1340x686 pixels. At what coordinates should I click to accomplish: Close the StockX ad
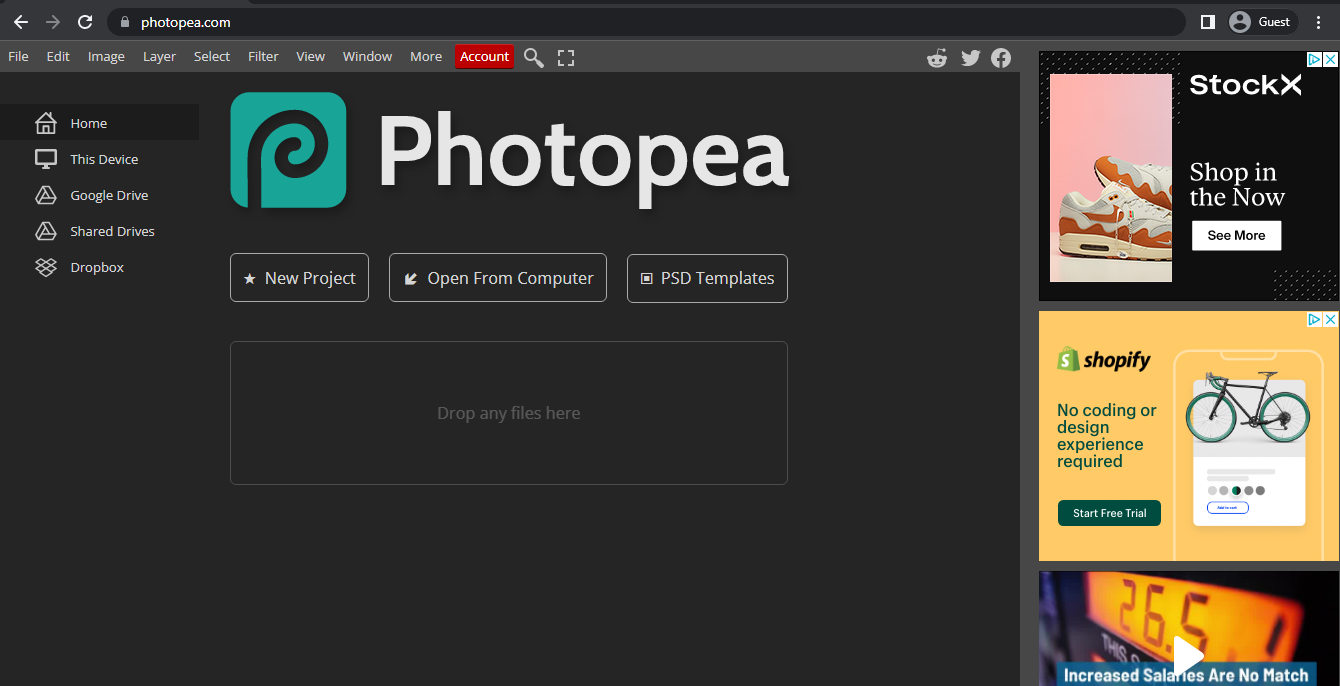pyautogui.click(x=1331, y=60)
